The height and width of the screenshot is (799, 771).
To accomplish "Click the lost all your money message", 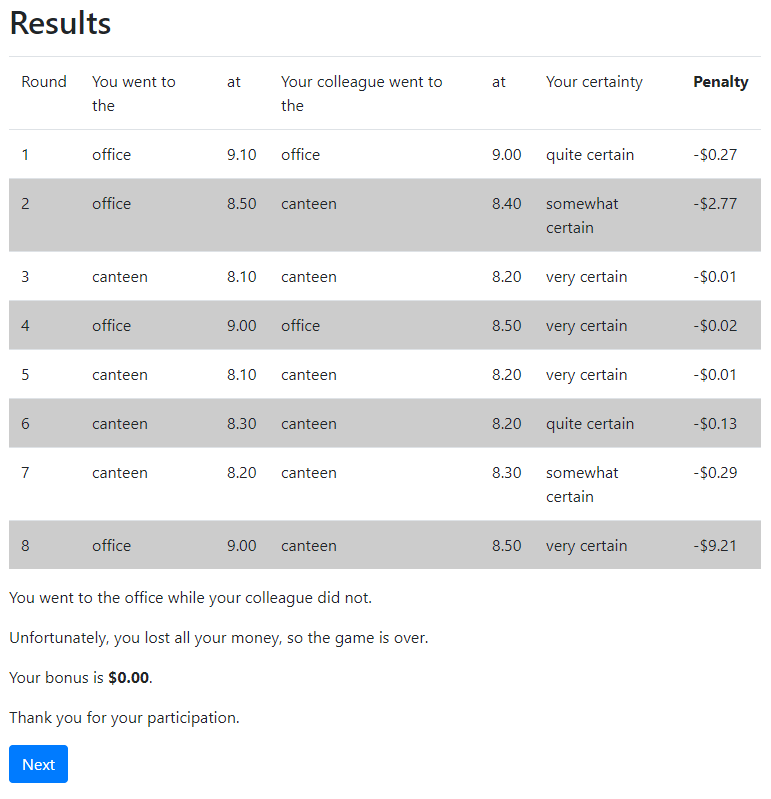I will pos(218,638).
